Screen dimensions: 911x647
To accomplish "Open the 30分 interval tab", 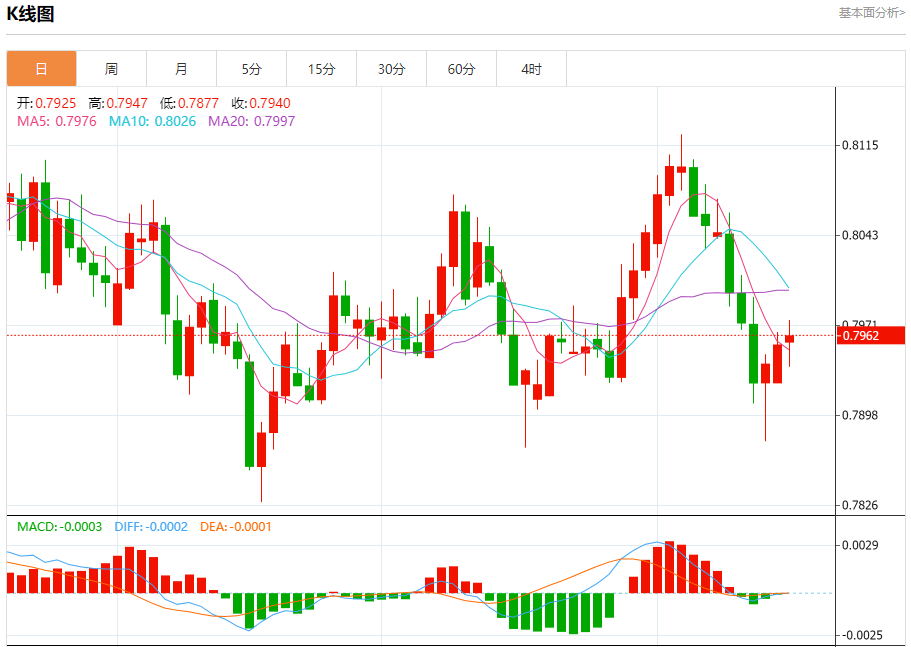I will [x=391, y=69].
